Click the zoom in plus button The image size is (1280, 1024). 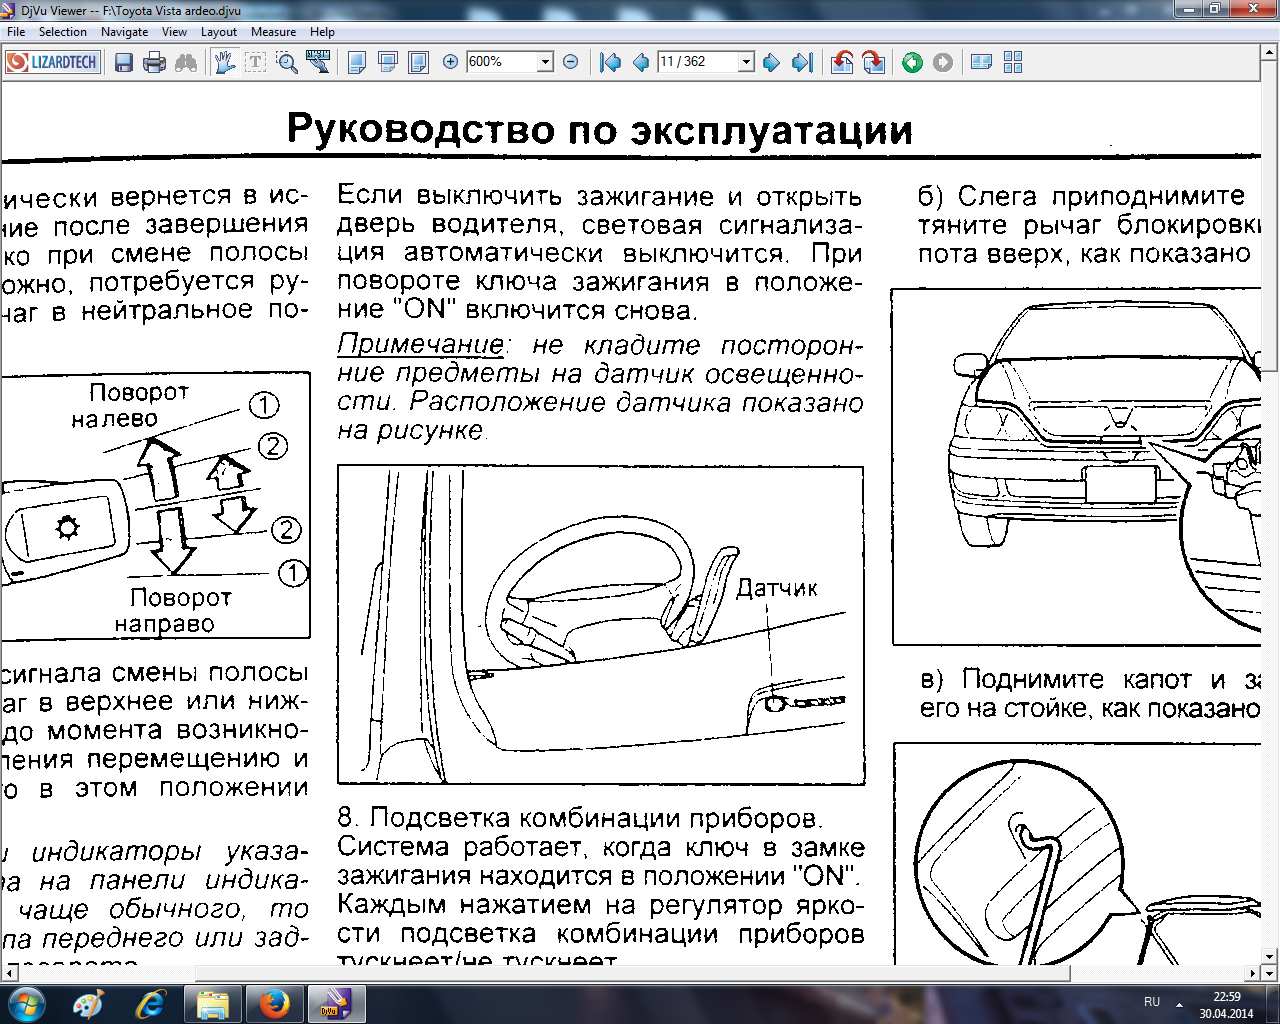pos(450,62)
